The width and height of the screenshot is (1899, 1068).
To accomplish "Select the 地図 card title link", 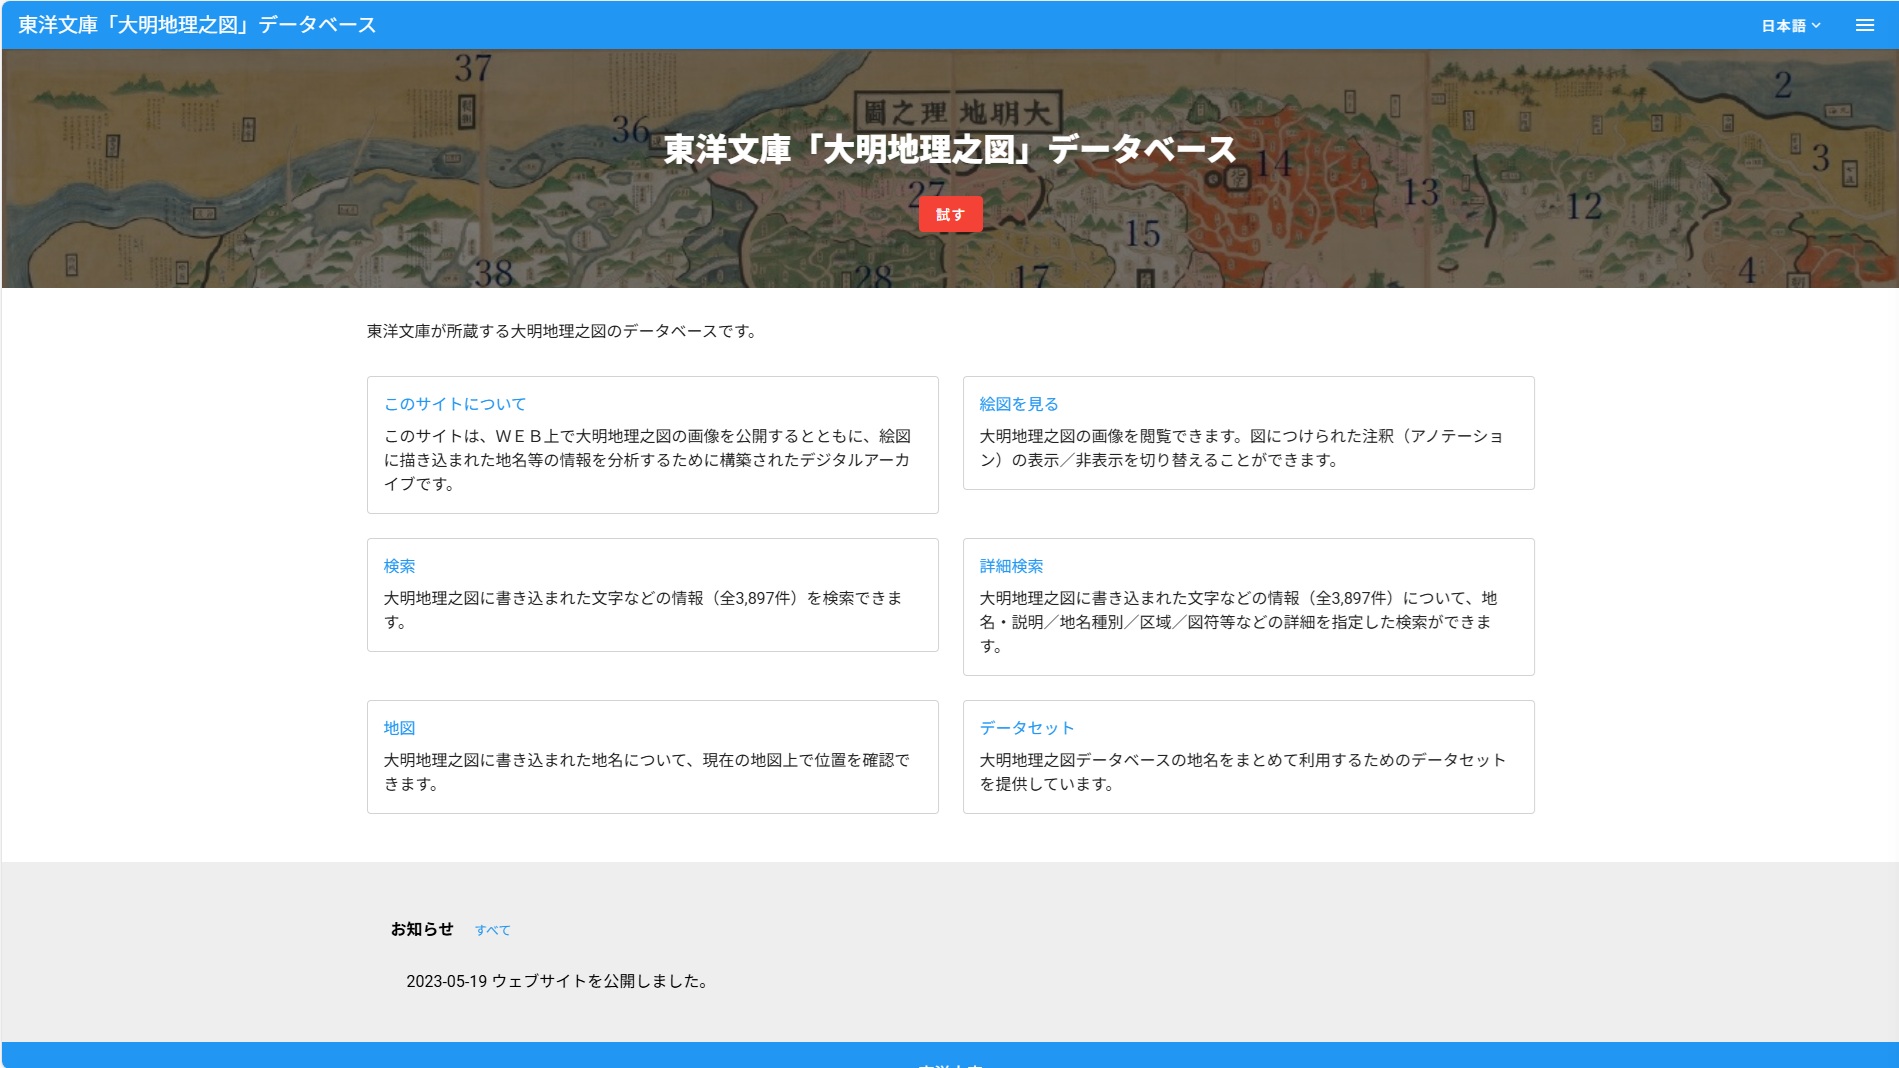I will click(399, 728).
